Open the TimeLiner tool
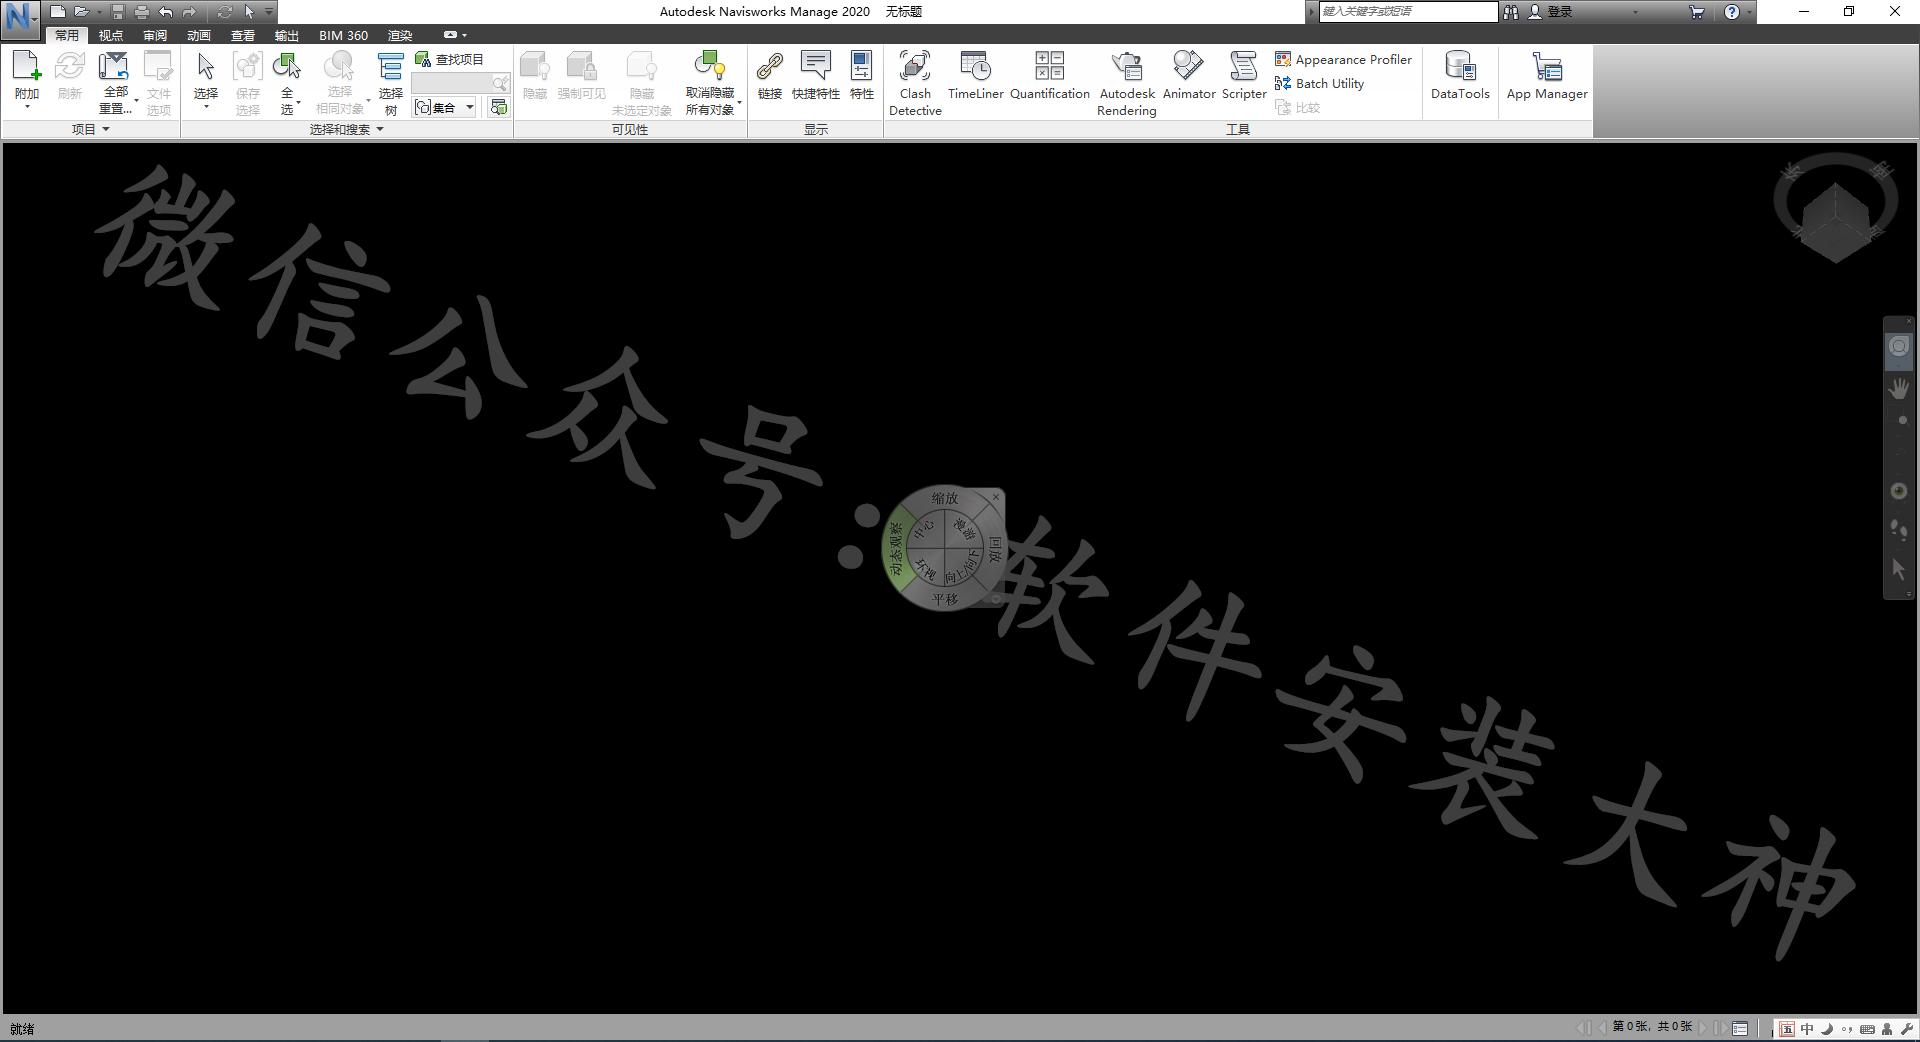The image size is (1920, 1042). 976,75
